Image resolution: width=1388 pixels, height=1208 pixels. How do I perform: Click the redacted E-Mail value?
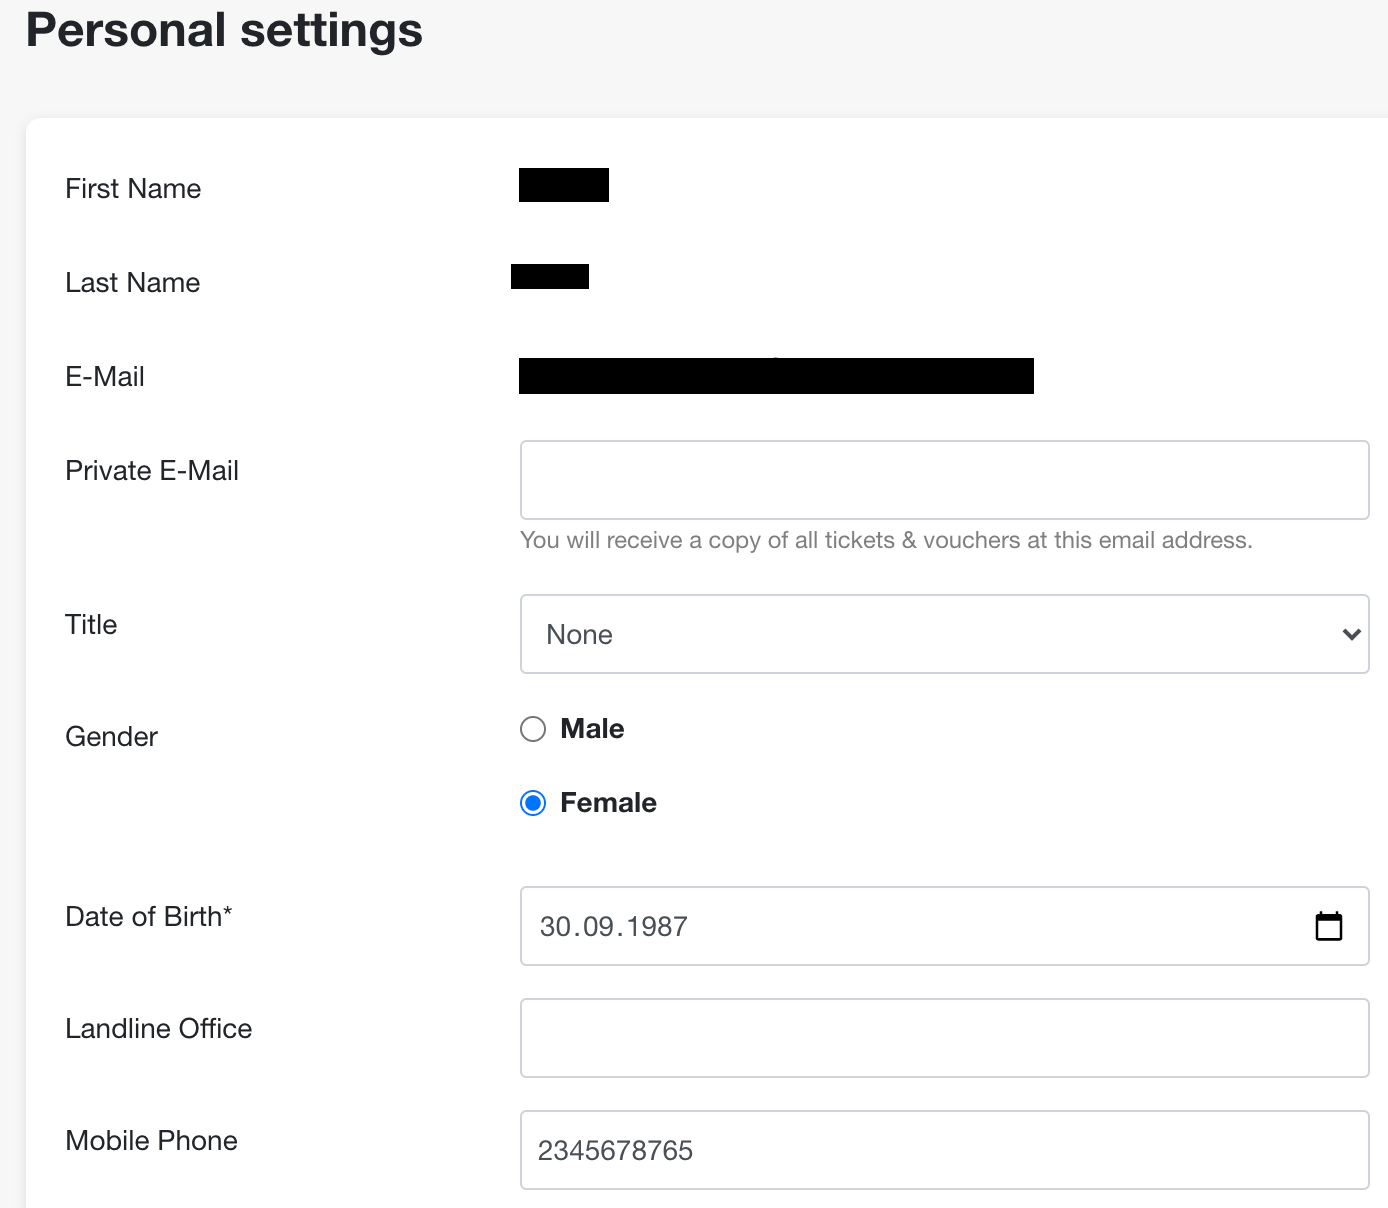click(776, 376)
